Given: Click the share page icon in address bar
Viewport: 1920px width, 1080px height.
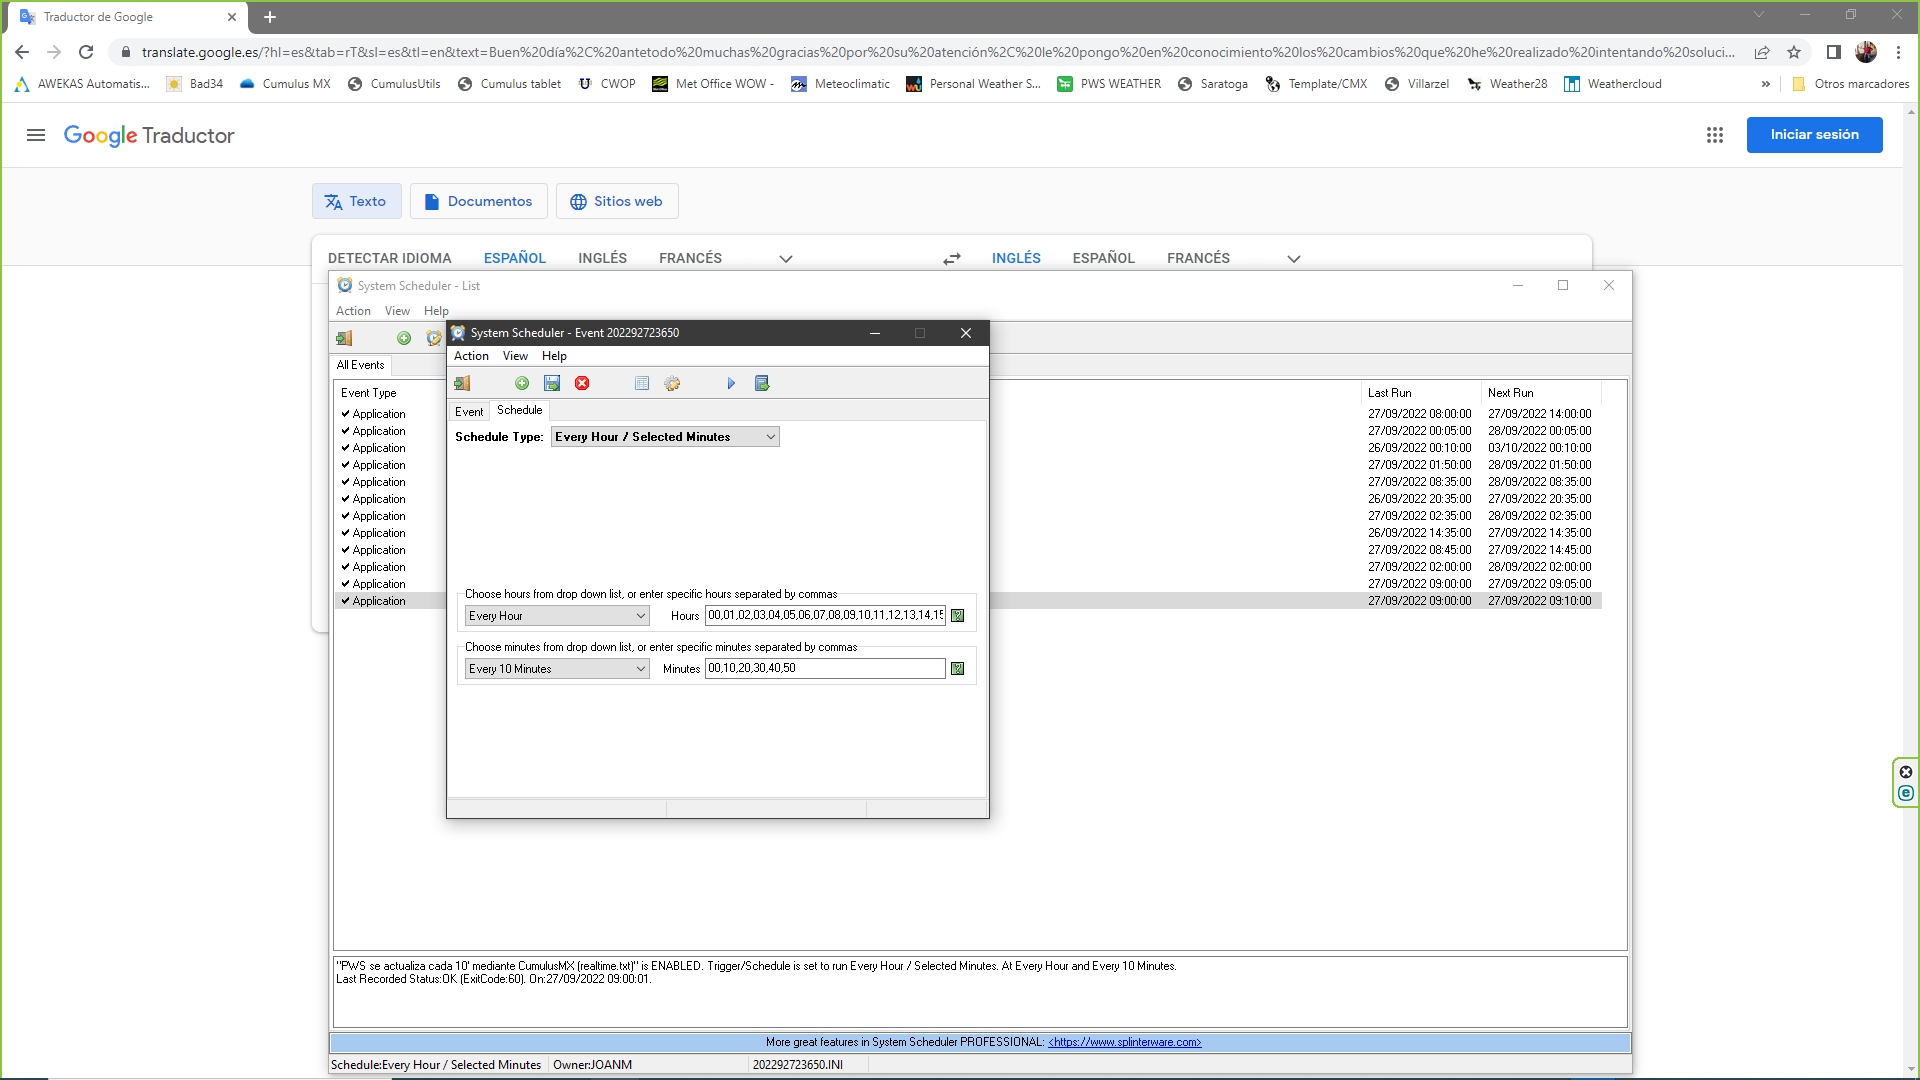Looking at the screenshot, I should pos(1762,52).
